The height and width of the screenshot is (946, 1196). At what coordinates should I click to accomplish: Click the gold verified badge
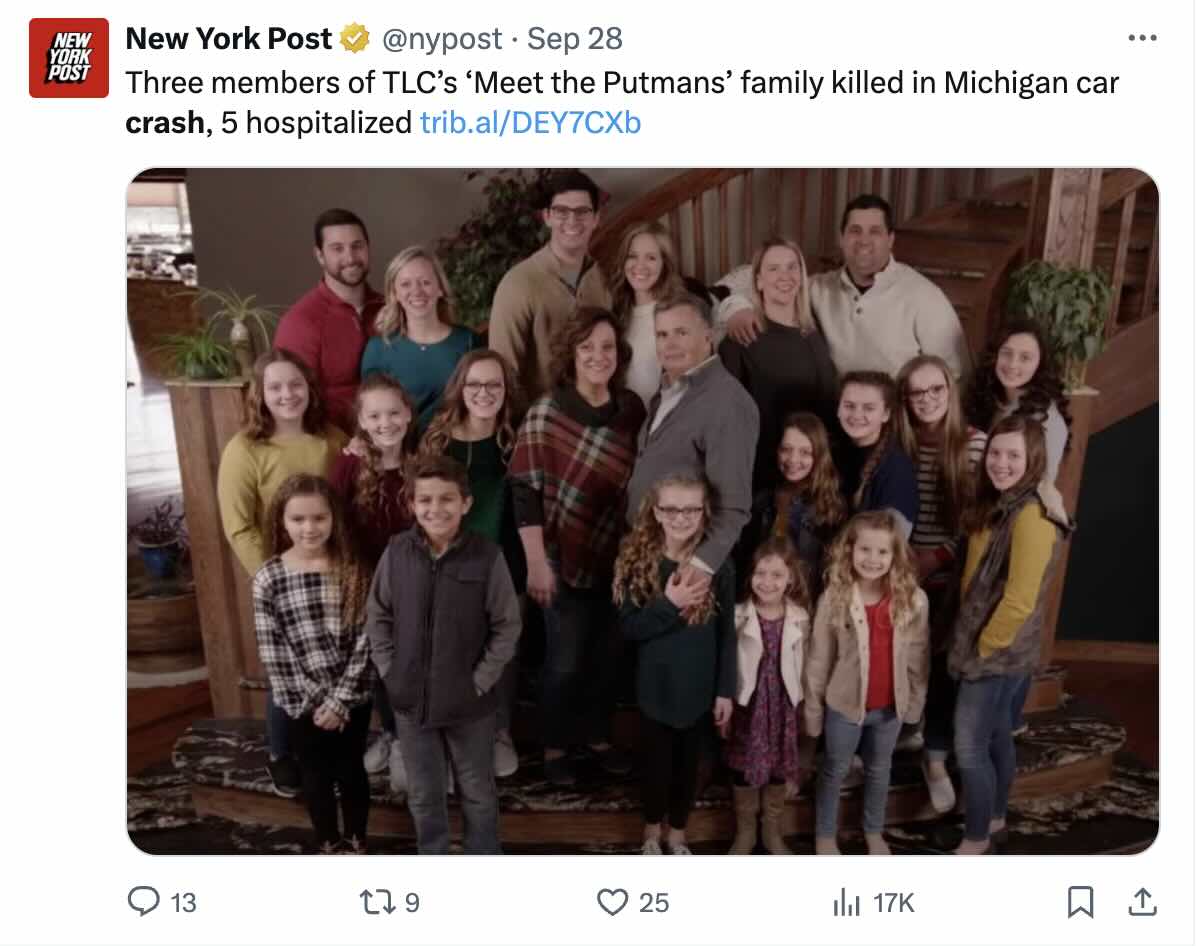click(x=353, y=39)
